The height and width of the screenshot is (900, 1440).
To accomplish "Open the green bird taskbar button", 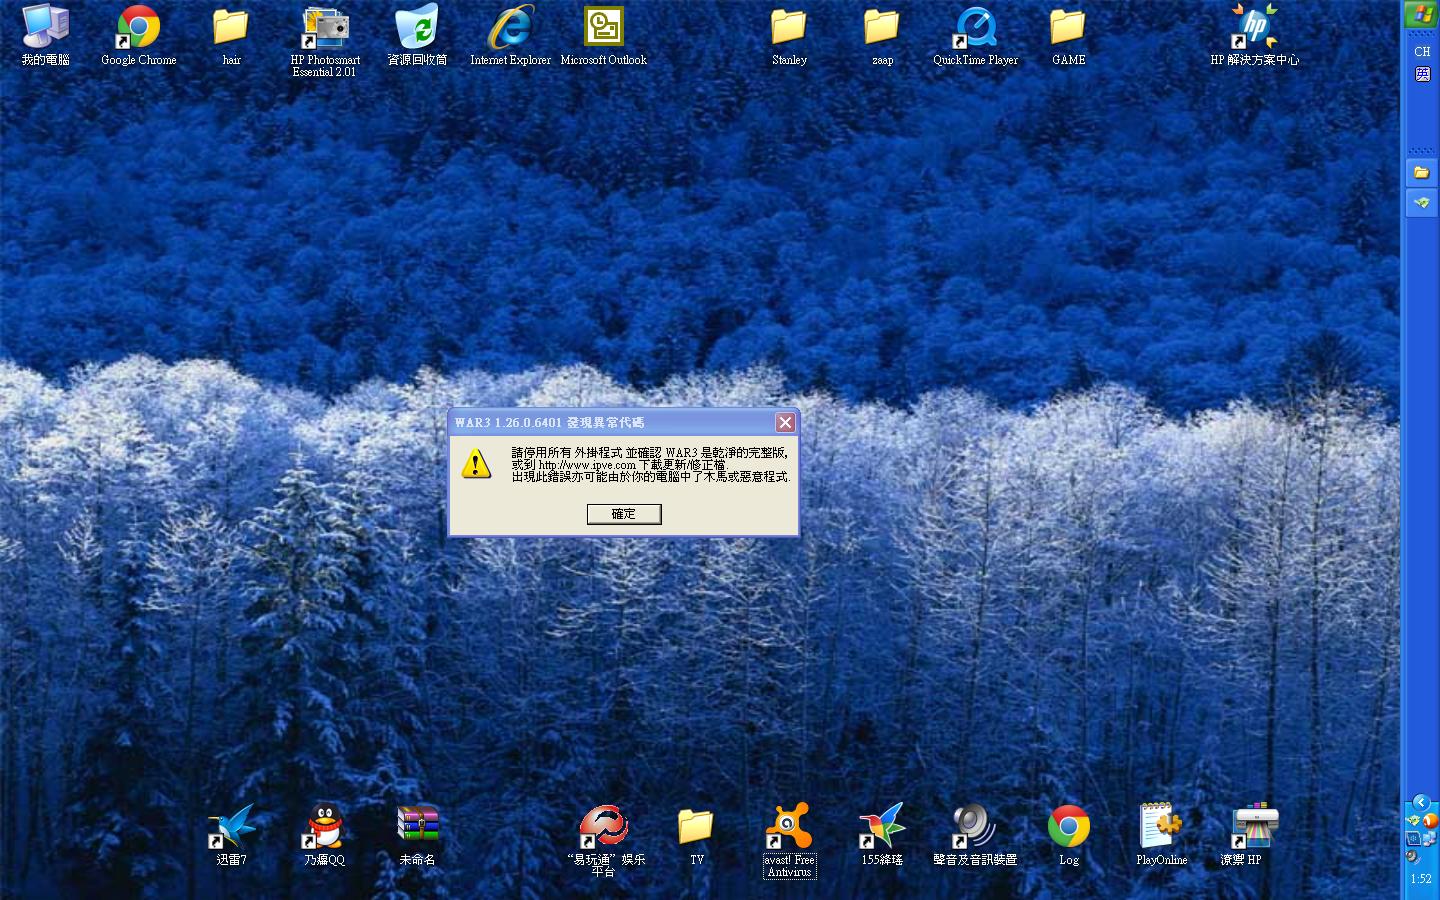I will [1421, 203].
